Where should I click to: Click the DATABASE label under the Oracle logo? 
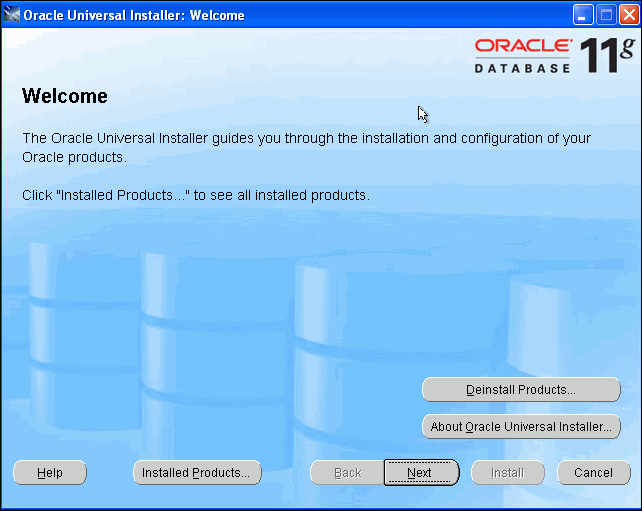pyautogui.click(x=522, y=68)
